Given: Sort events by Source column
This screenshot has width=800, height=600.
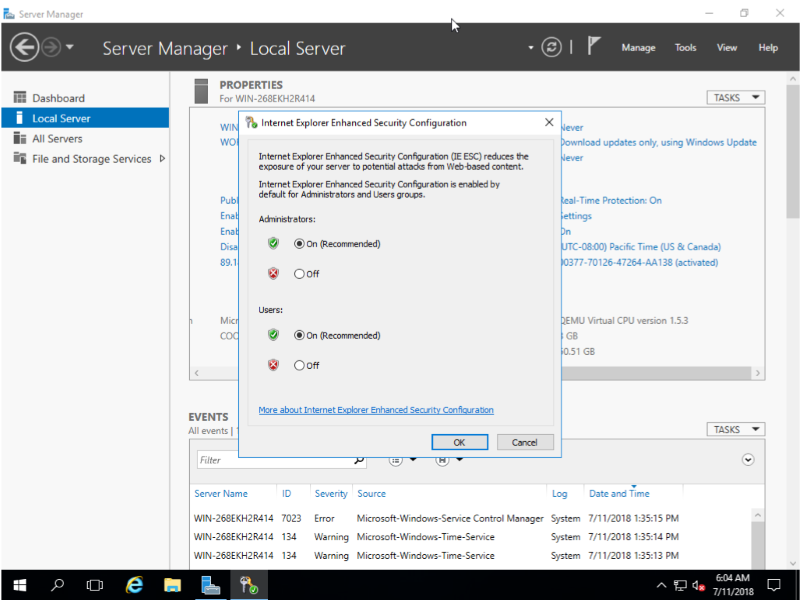Looking at the screenshot, I should [x=371, y=493].
